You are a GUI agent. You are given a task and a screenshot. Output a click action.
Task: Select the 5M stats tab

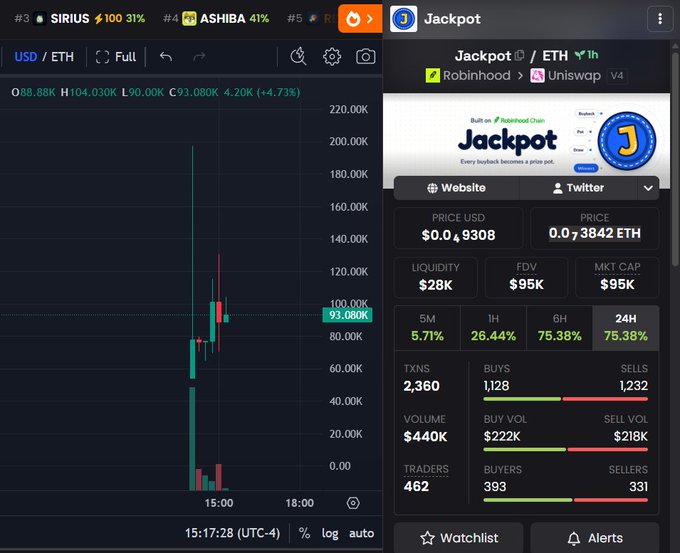427,328
